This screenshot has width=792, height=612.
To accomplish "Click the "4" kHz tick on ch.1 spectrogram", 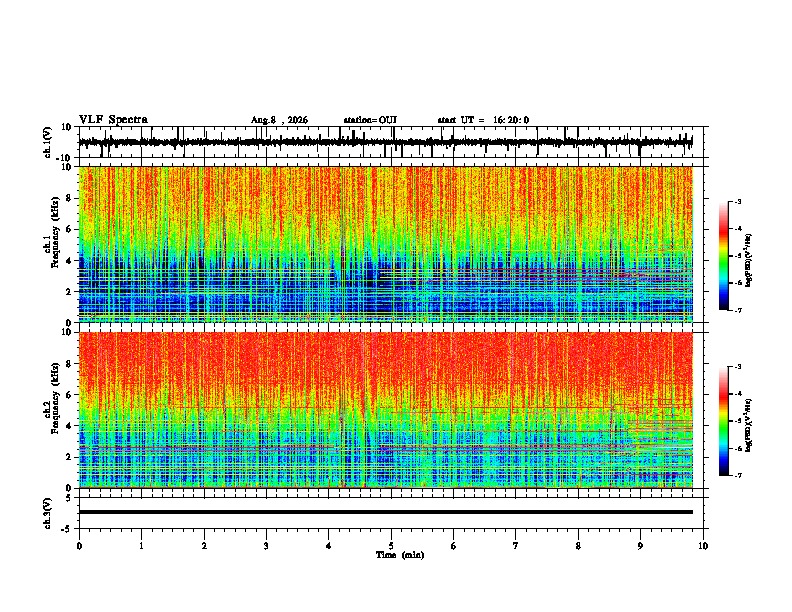I will 69,261.
